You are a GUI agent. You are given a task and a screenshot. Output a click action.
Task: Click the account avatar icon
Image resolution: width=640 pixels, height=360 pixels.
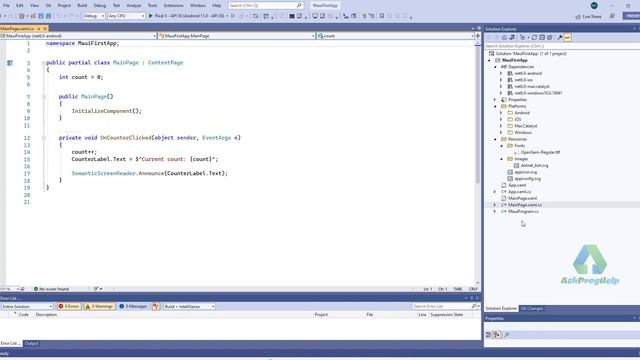[x=594, y=5]
